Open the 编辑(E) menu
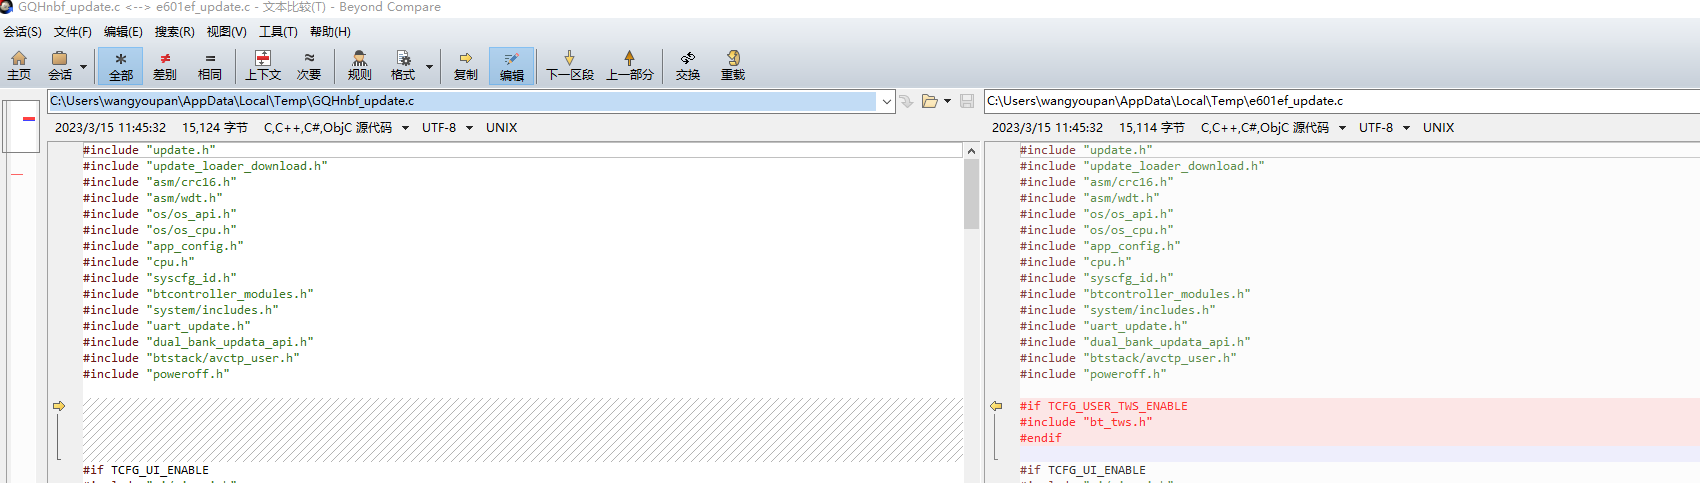 pyautogui.click(x=123, y=32)
